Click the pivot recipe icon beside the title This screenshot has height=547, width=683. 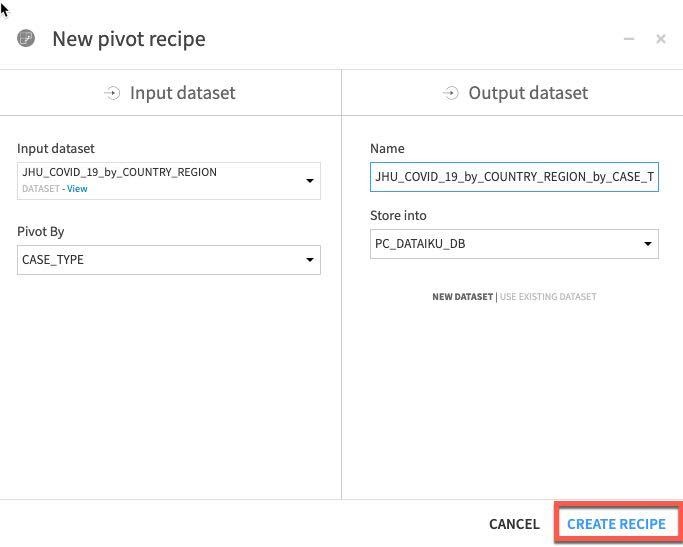pyautogui.click(x=27, y=39)
